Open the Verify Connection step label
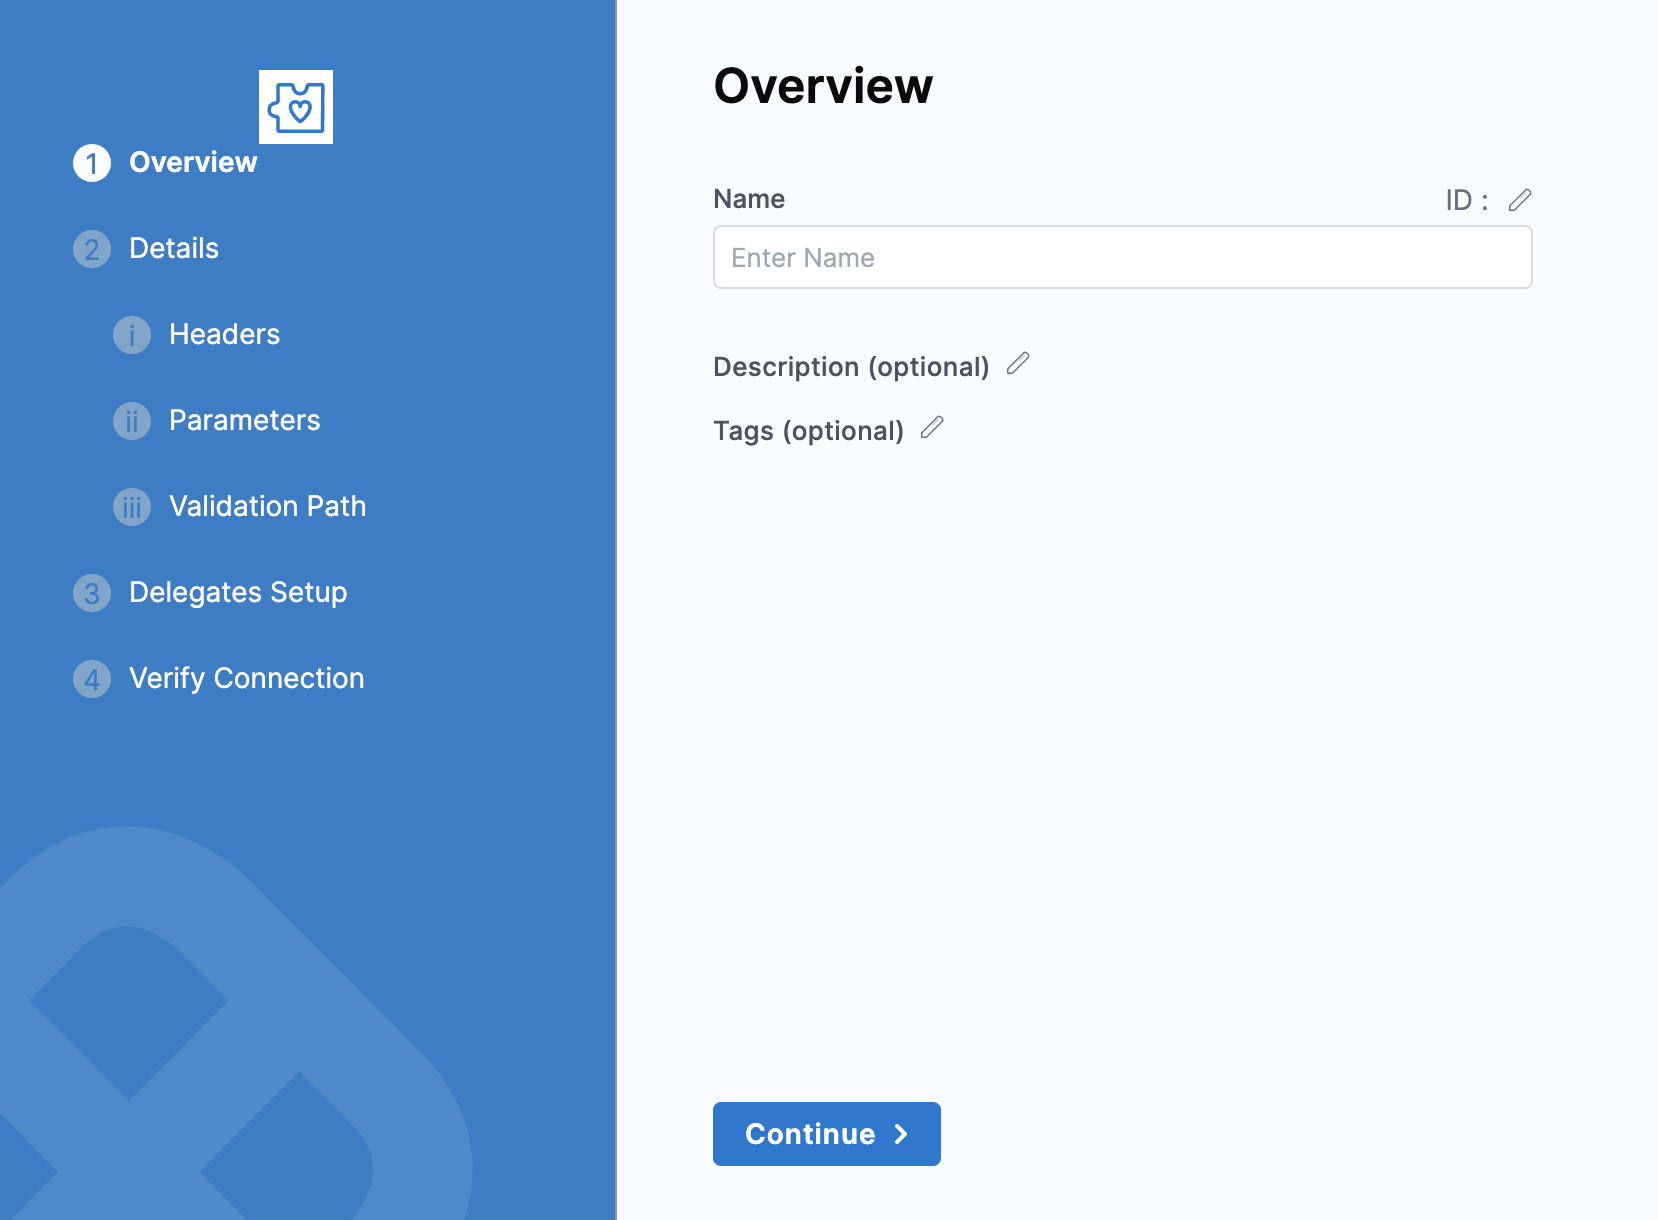Image resolution: width=1658 pixels, height=1220 pixels. 246,678
